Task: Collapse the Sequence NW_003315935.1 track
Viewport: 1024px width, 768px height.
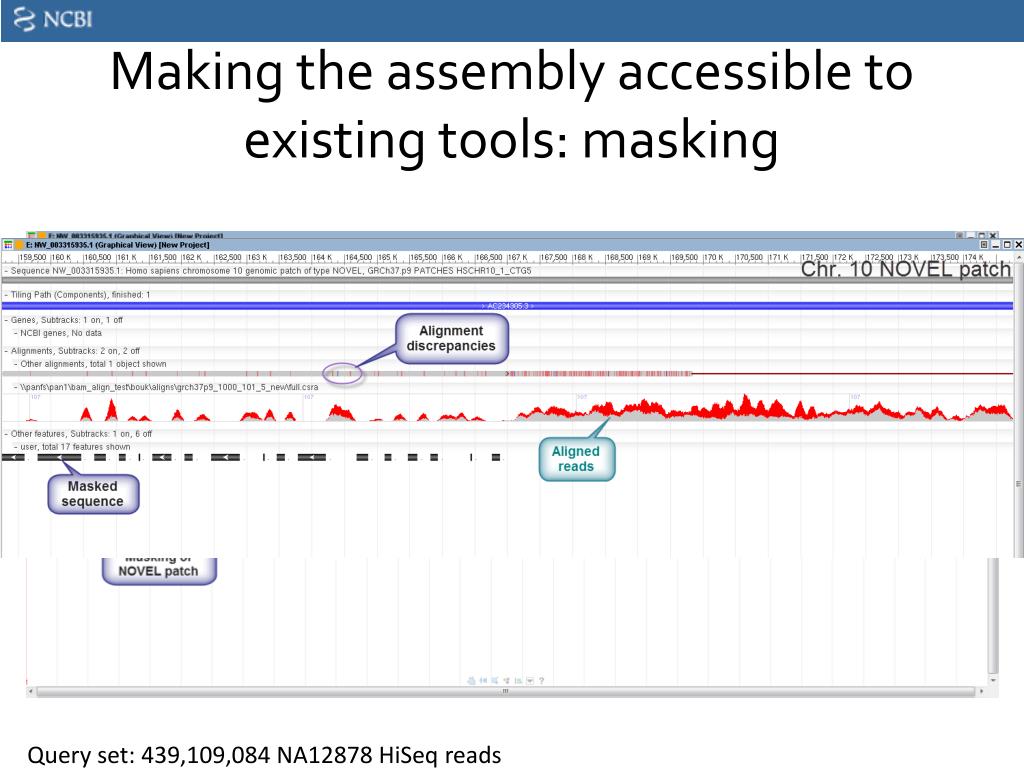Action: point(6,270)
